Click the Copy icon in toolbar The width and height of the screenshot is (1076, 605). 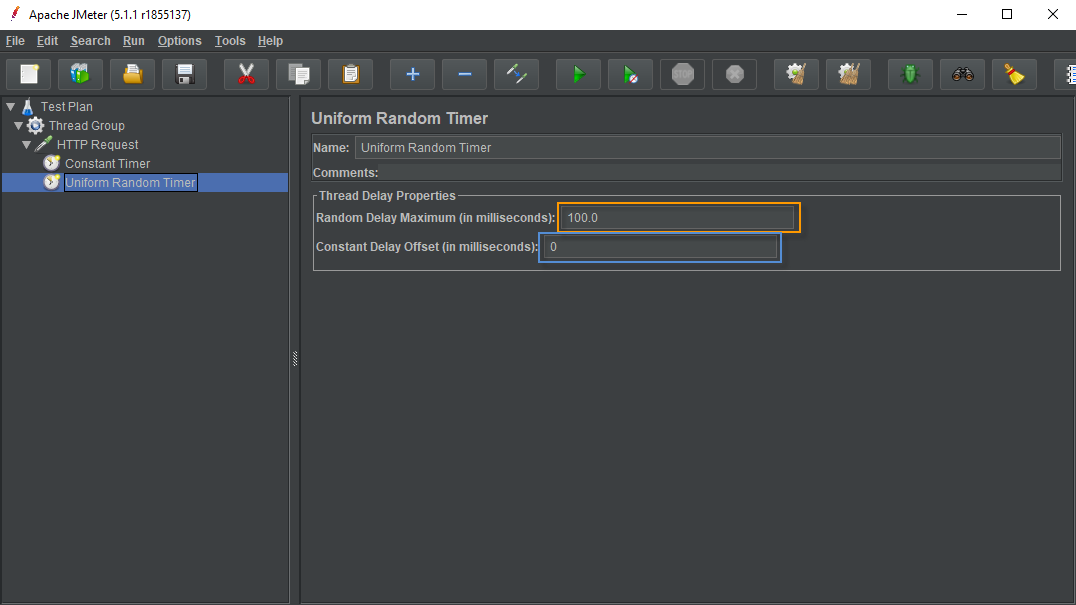(298, 74)
